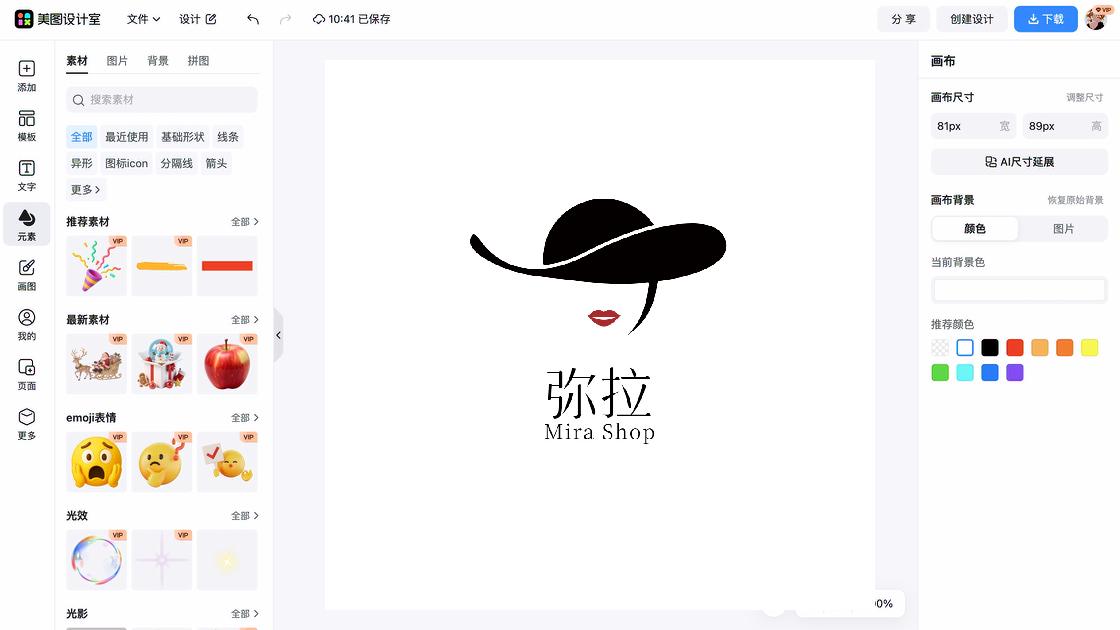
Task: Switch to the 拼图 tab
Action: [199, 61]
